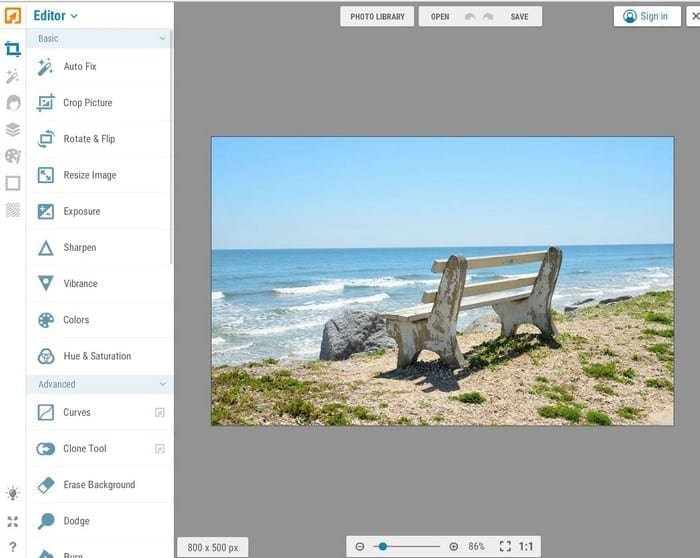Click the Clone Tool pop-out badge icon
This screenshot has width=700, height=558.
159,449
